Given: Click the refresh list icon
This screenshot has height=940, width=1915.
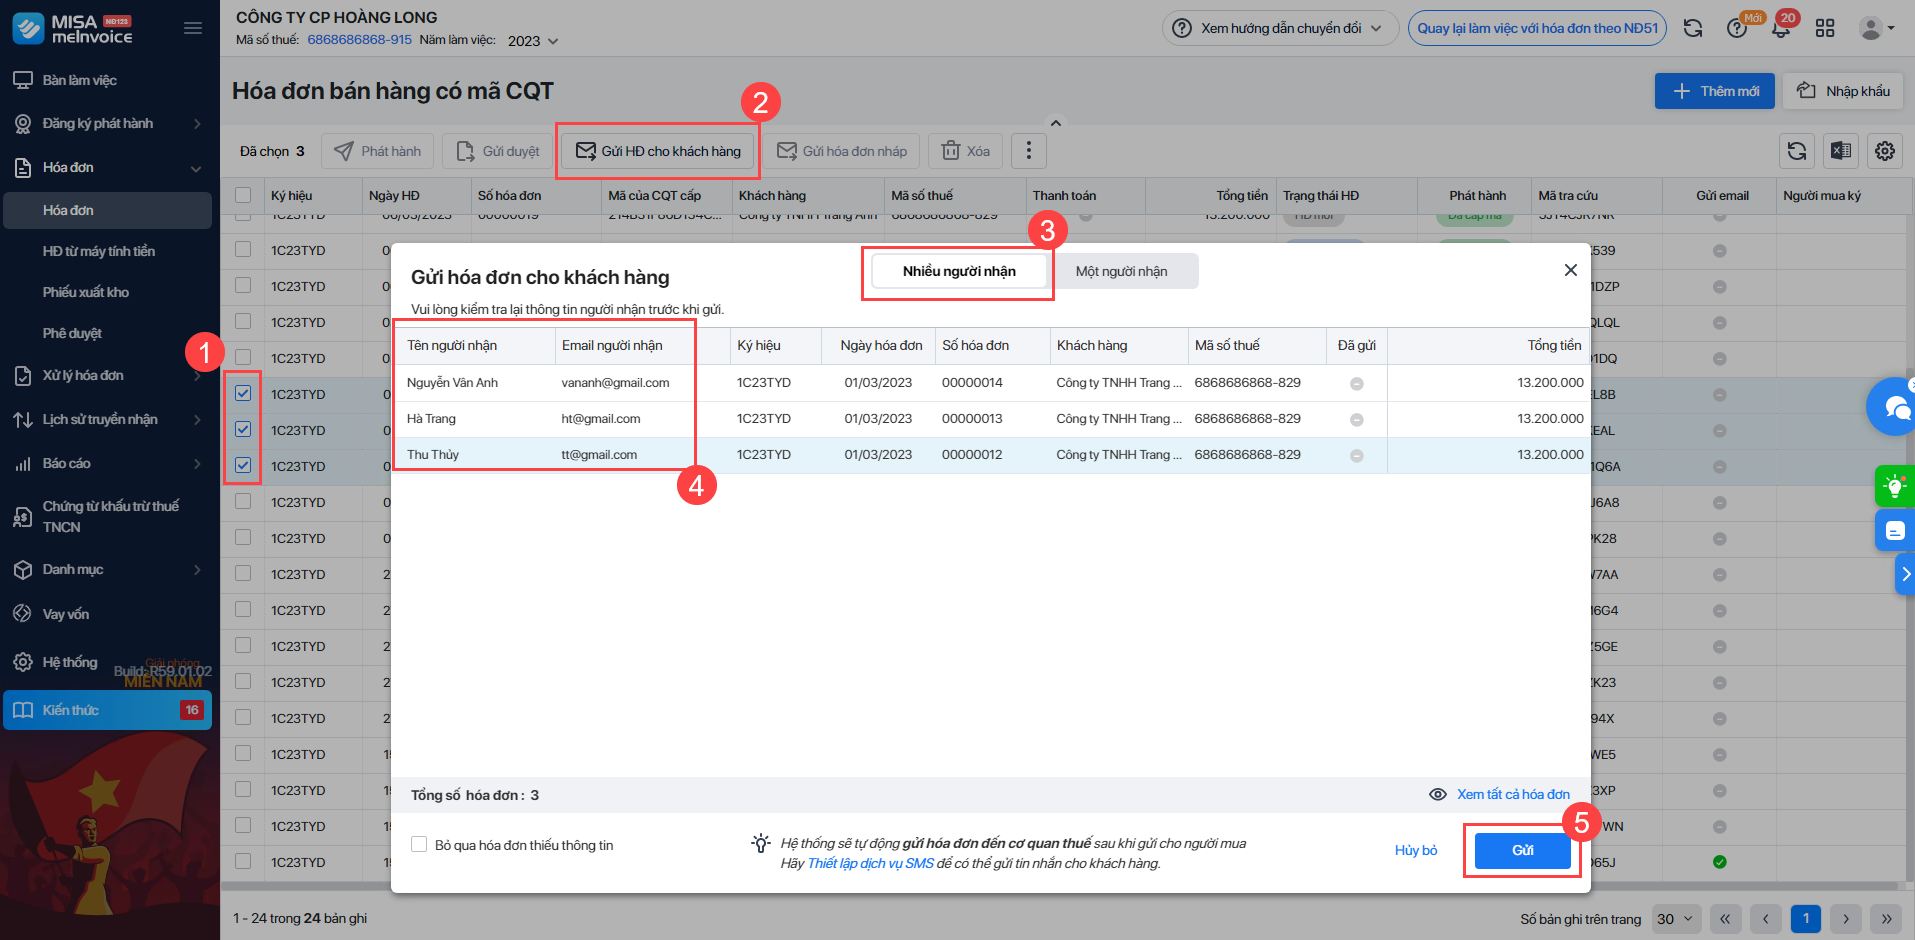Looking at the screenshot, I should pos(1797,151).
